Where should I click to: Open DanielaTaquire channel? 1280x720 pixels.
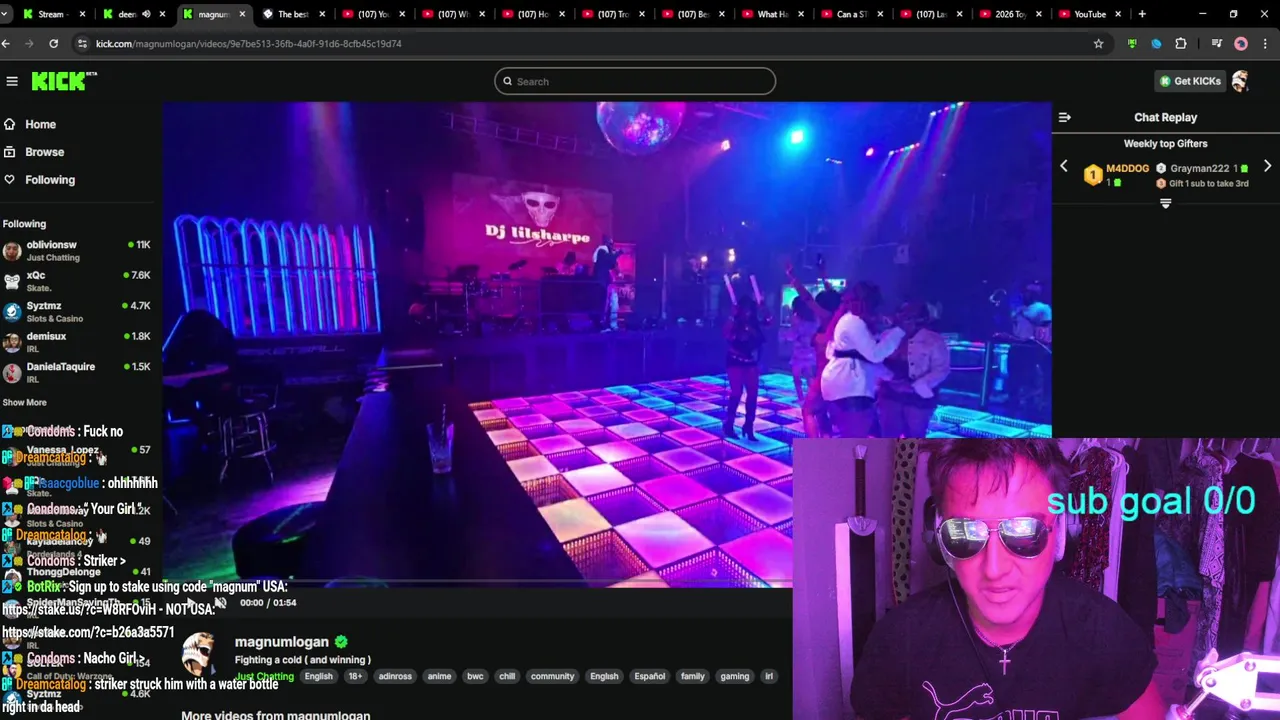click(77, 373)
